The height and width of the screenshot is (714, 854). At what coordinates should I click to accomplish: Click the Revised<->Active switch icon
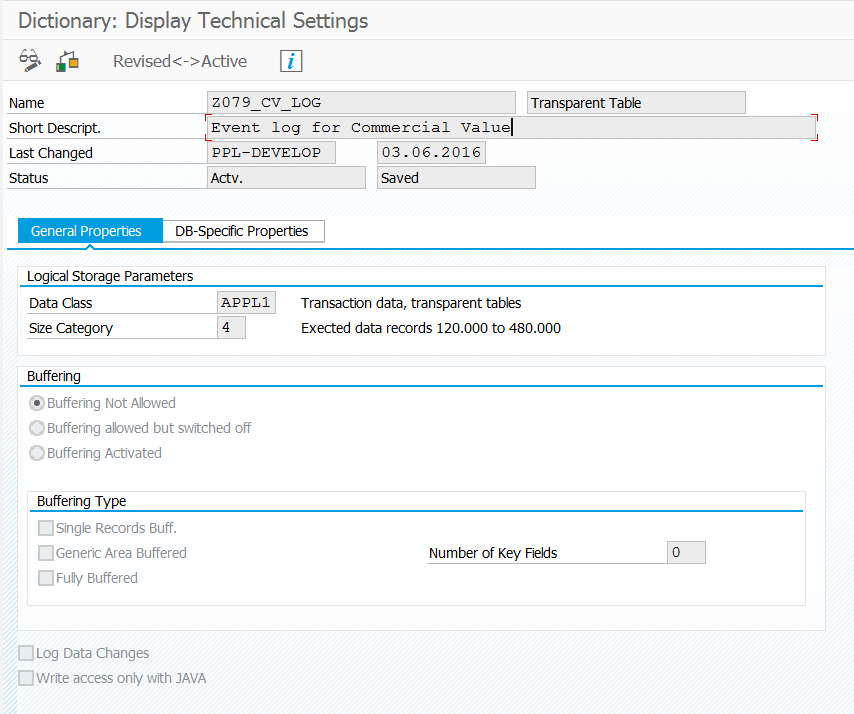click(66, 60)
